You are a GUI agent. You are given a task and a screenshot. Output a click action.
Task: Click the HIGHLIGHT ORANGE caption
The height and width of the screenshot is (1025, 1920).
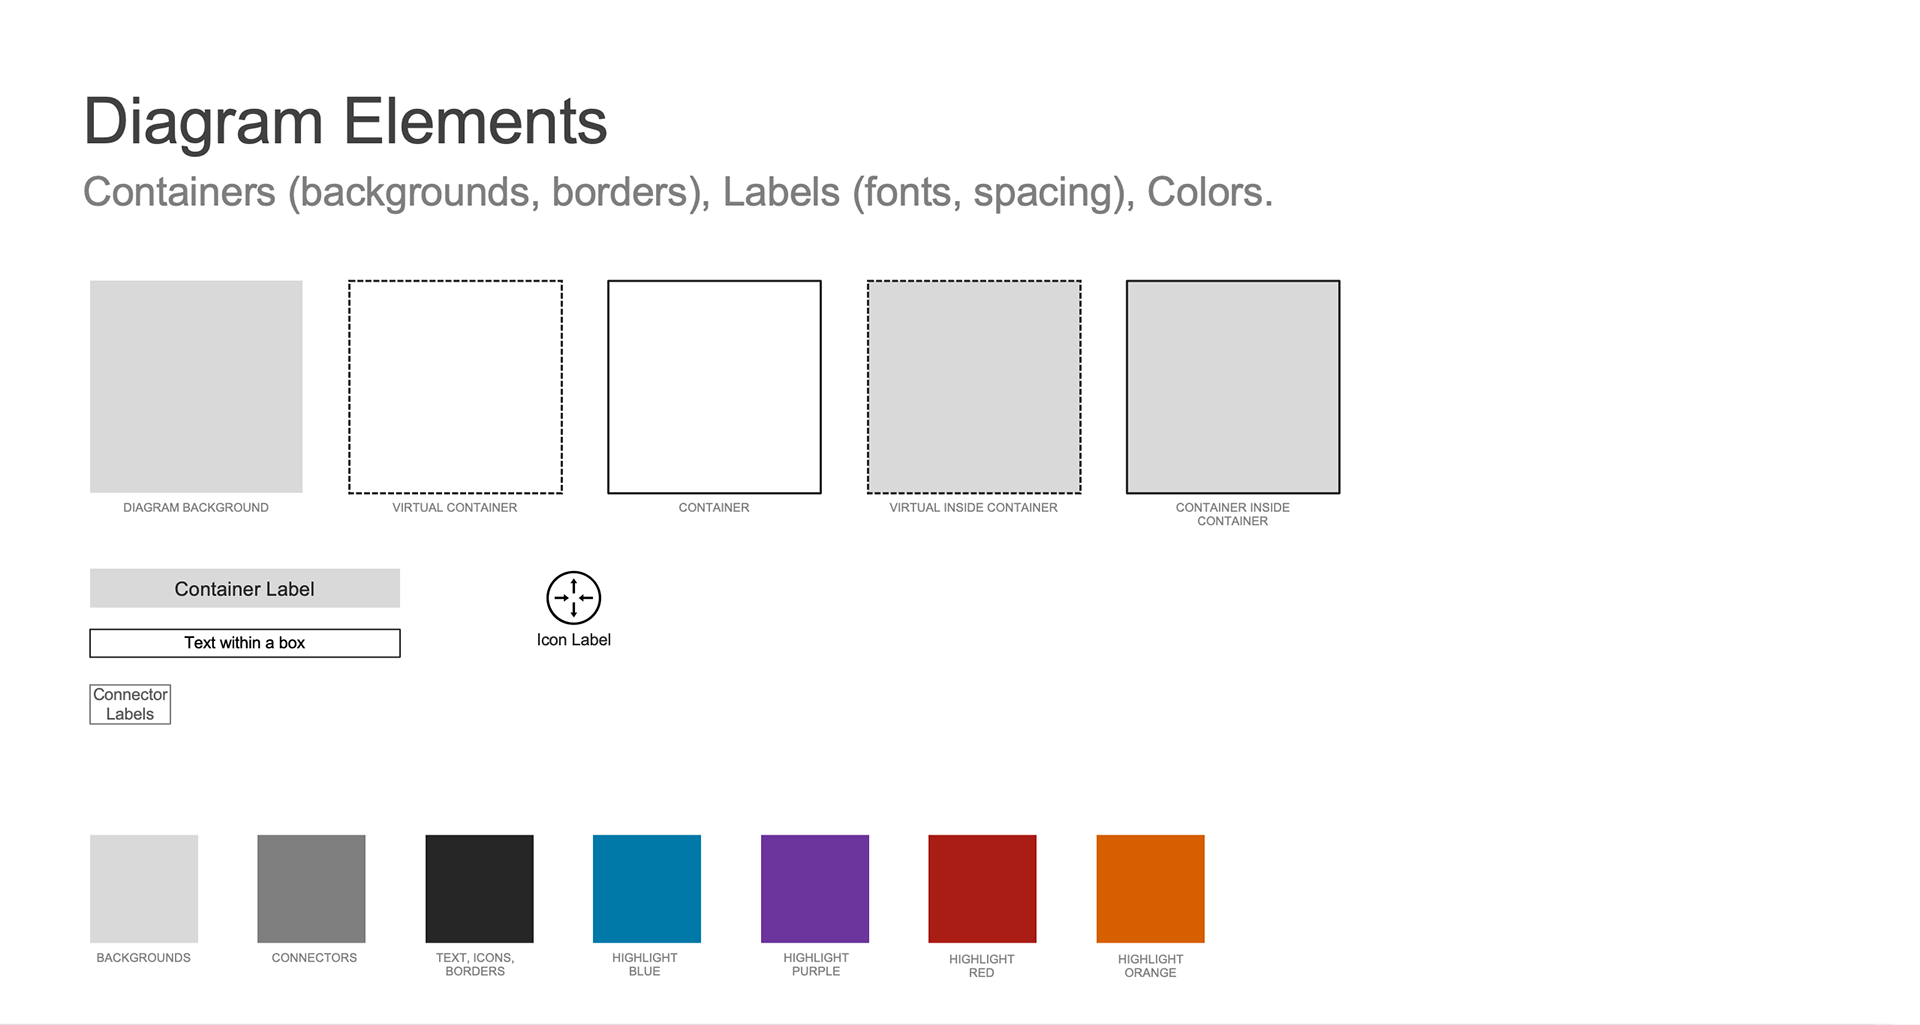(x=1151, y=966)
